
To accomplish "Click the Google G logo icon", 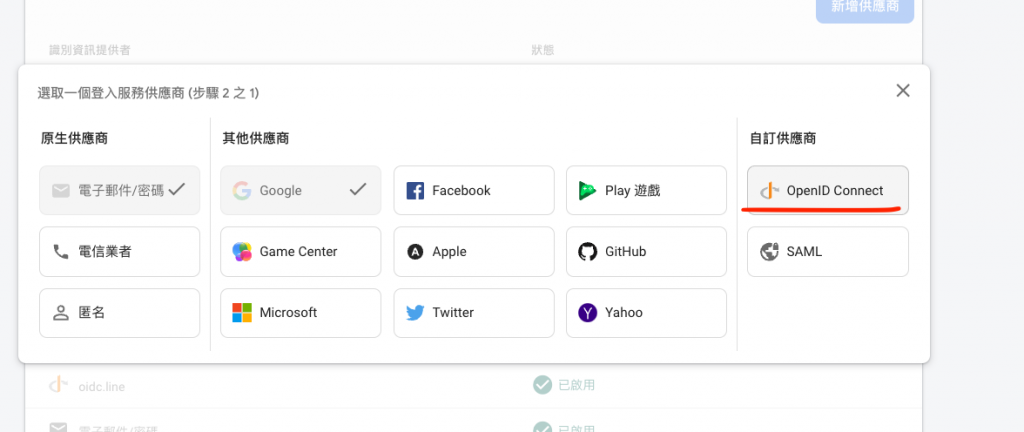I will (242, 191).
